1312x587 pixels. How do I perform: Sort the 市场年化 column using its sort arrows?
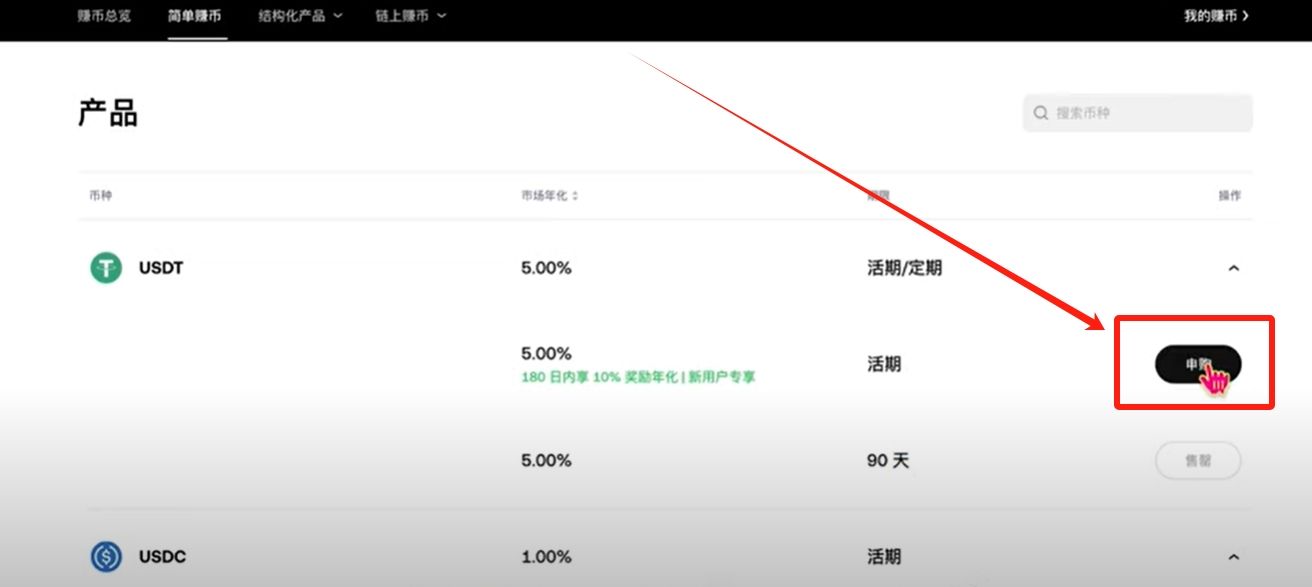(x=575, y=195)
